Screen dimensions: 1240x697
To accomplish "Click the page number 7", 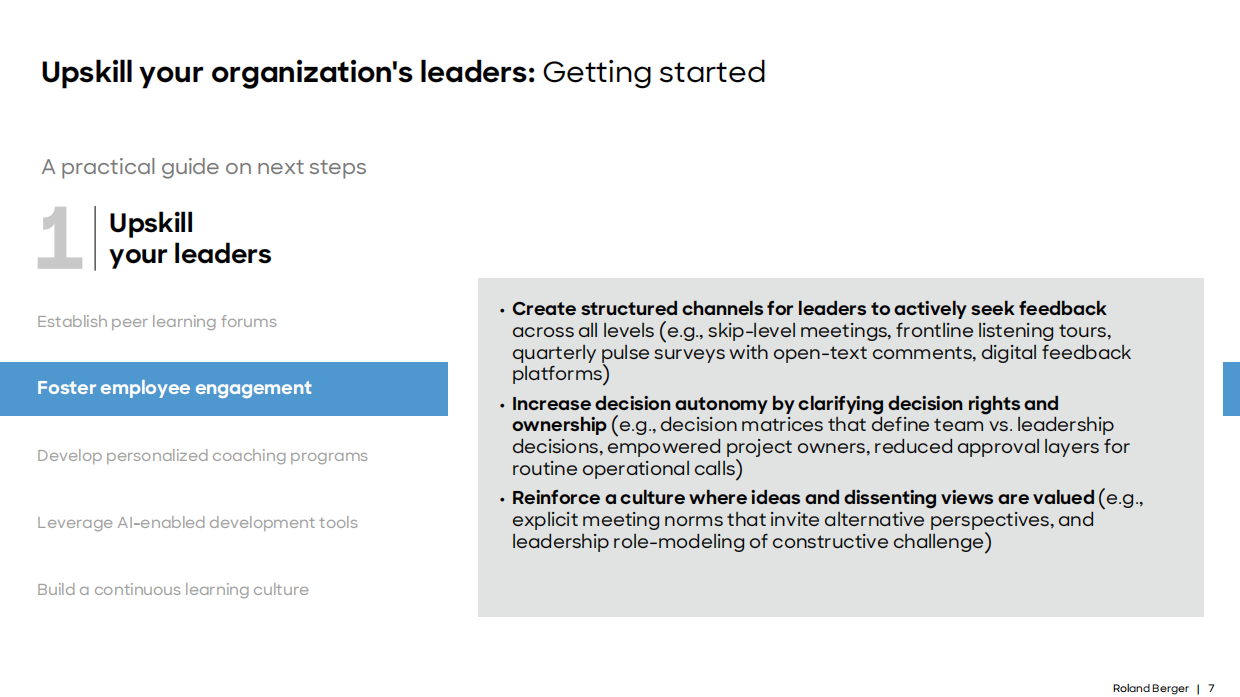I will [1211, 688].
